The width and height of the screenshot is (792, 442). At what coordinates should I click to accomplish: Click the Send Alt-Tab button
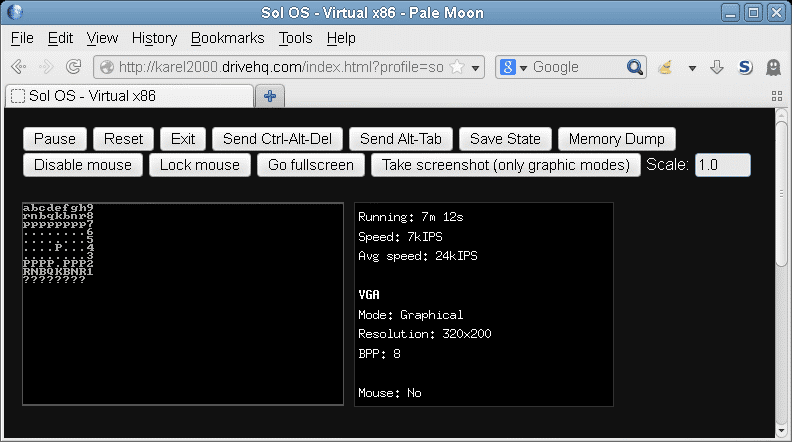[x=401, y=139]
